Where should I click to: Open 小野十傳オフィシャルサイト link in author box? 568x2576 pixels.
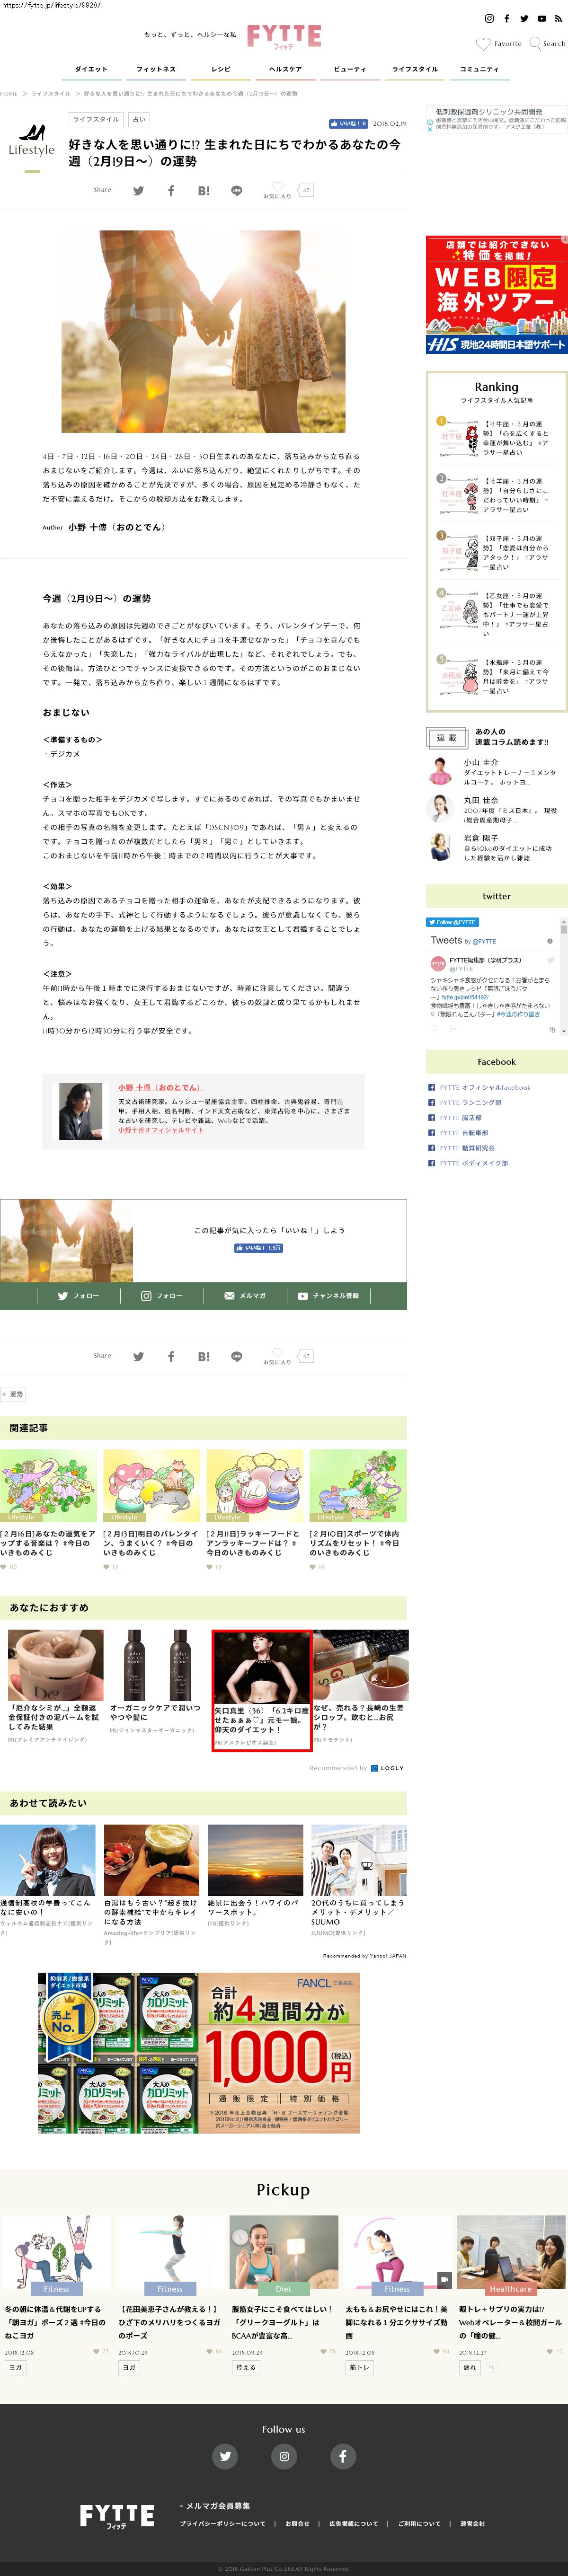click(x=161, y=1129)
